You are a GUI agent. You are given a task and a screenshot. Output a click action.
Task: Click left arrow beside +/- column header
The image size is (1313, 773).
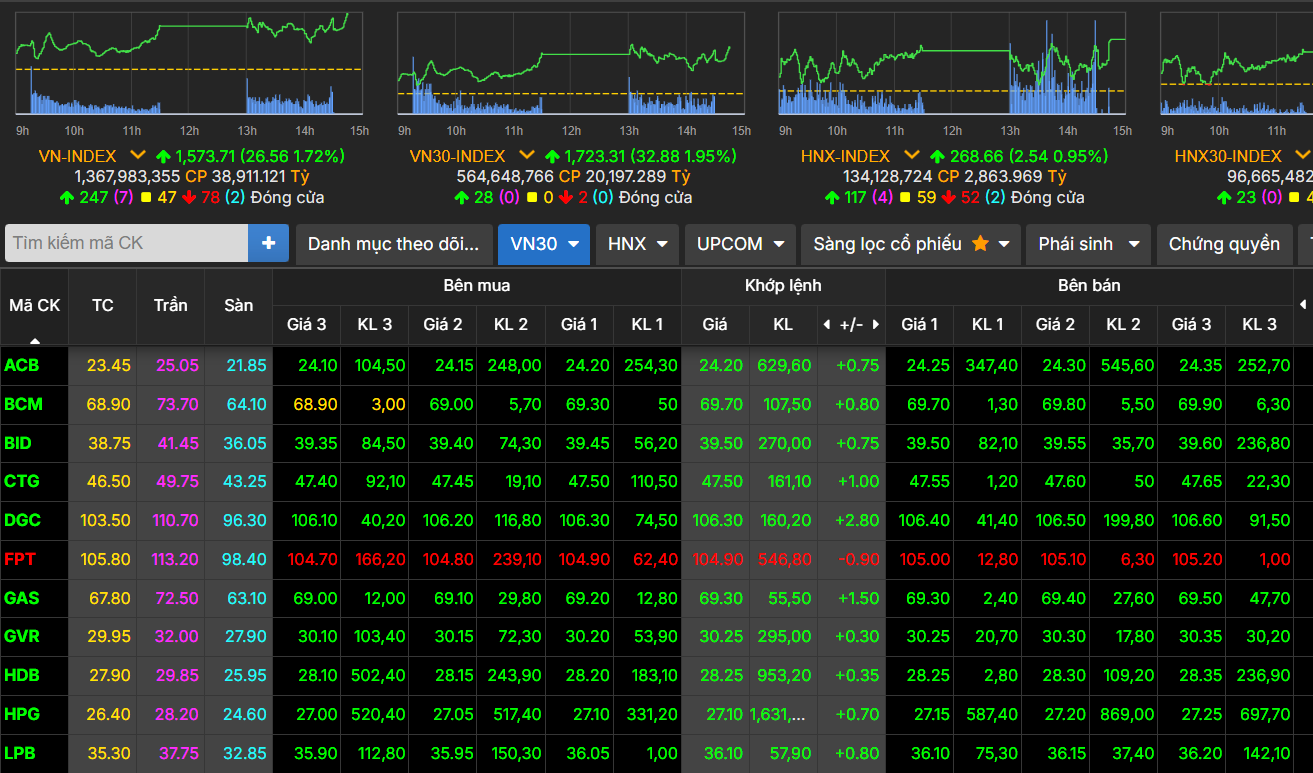(826, 325)
